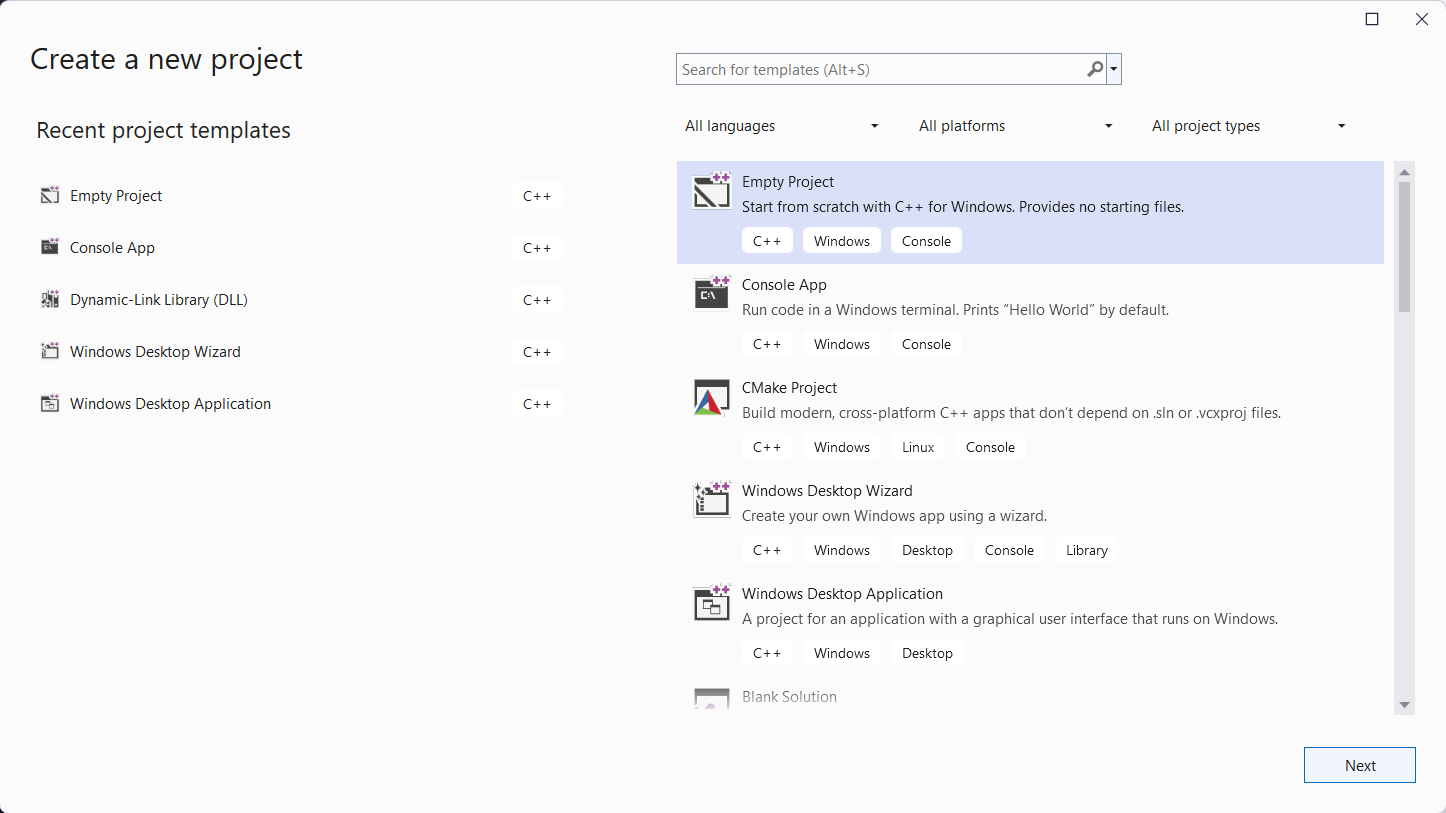The width and height of the screenshot is (1446, 813).
Task: Click scrollbar down arrow in template list
Action: point(1404,705)
